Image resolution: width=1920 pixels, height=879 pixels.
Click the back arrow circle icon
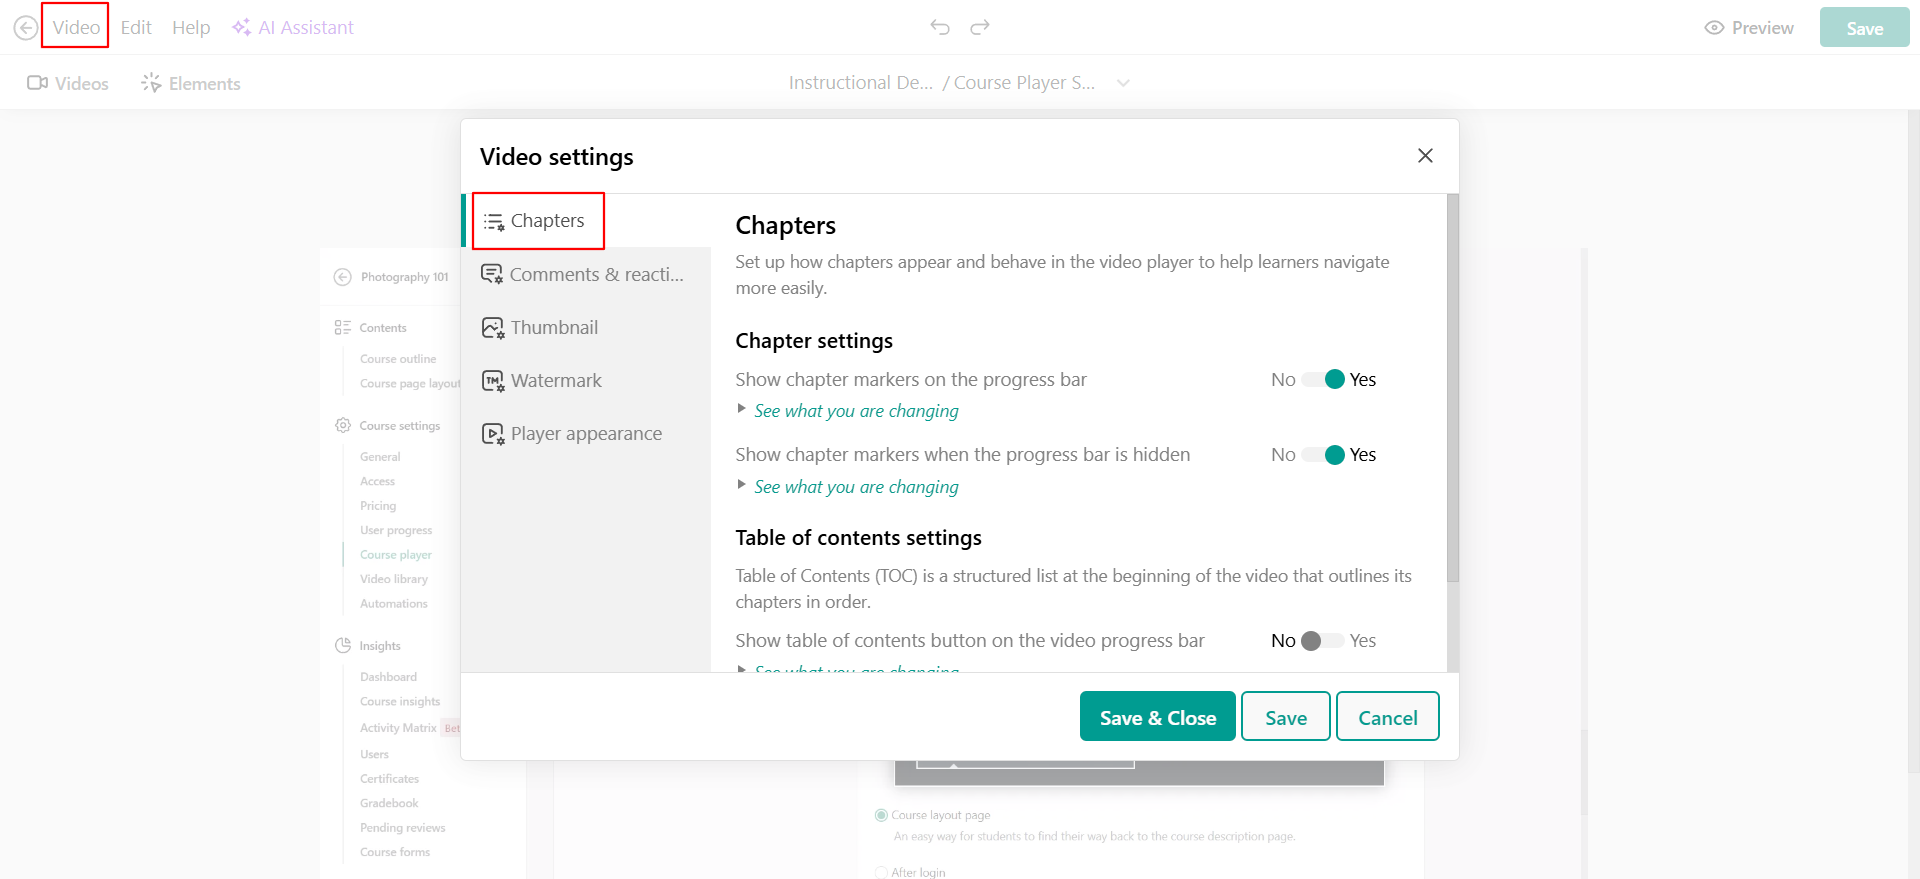pyautogui.click(x=26, y=28)
